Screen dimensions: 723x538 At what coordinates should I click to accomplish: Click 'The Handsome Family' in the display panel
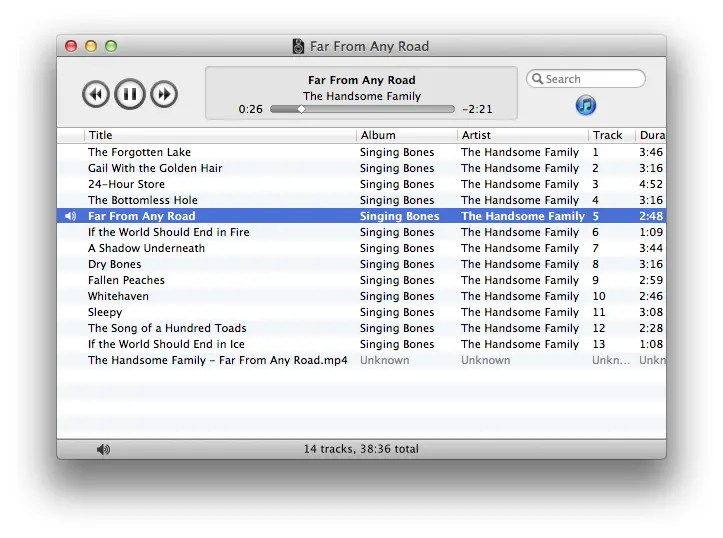(362, 96)
